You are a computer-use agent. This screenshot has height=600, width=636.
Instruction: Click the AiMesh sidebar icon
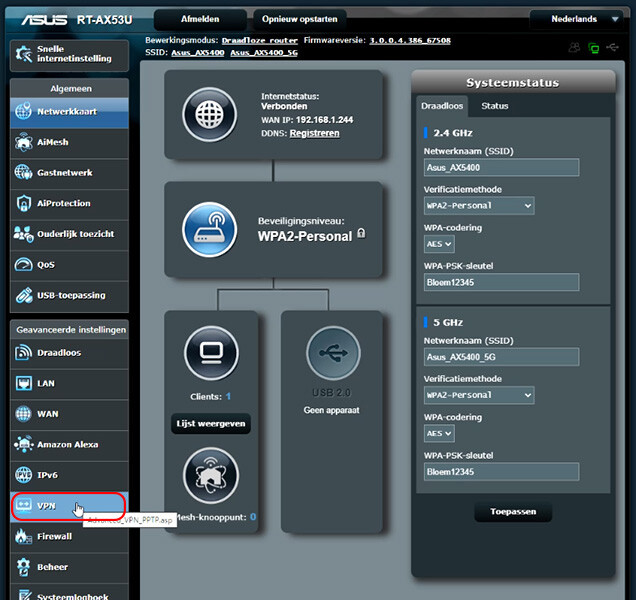point(23,142)
